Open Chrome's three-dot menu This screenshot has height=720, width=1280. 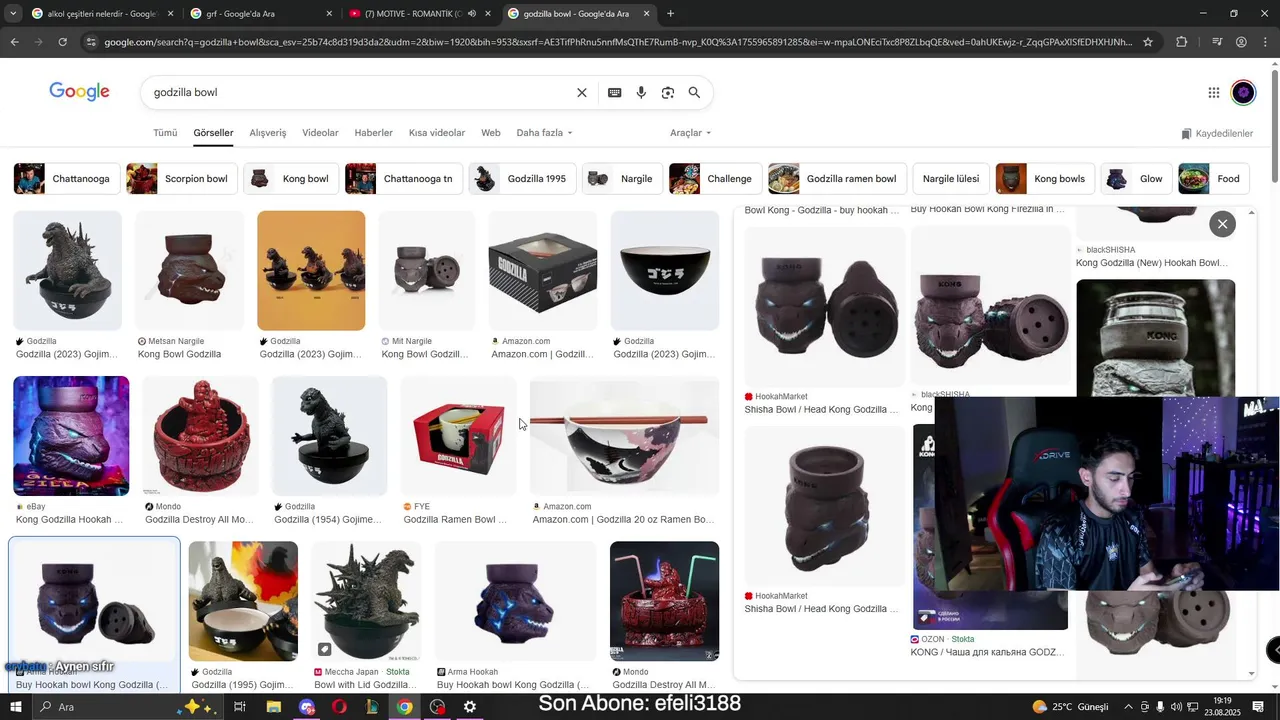[1266, 42]
